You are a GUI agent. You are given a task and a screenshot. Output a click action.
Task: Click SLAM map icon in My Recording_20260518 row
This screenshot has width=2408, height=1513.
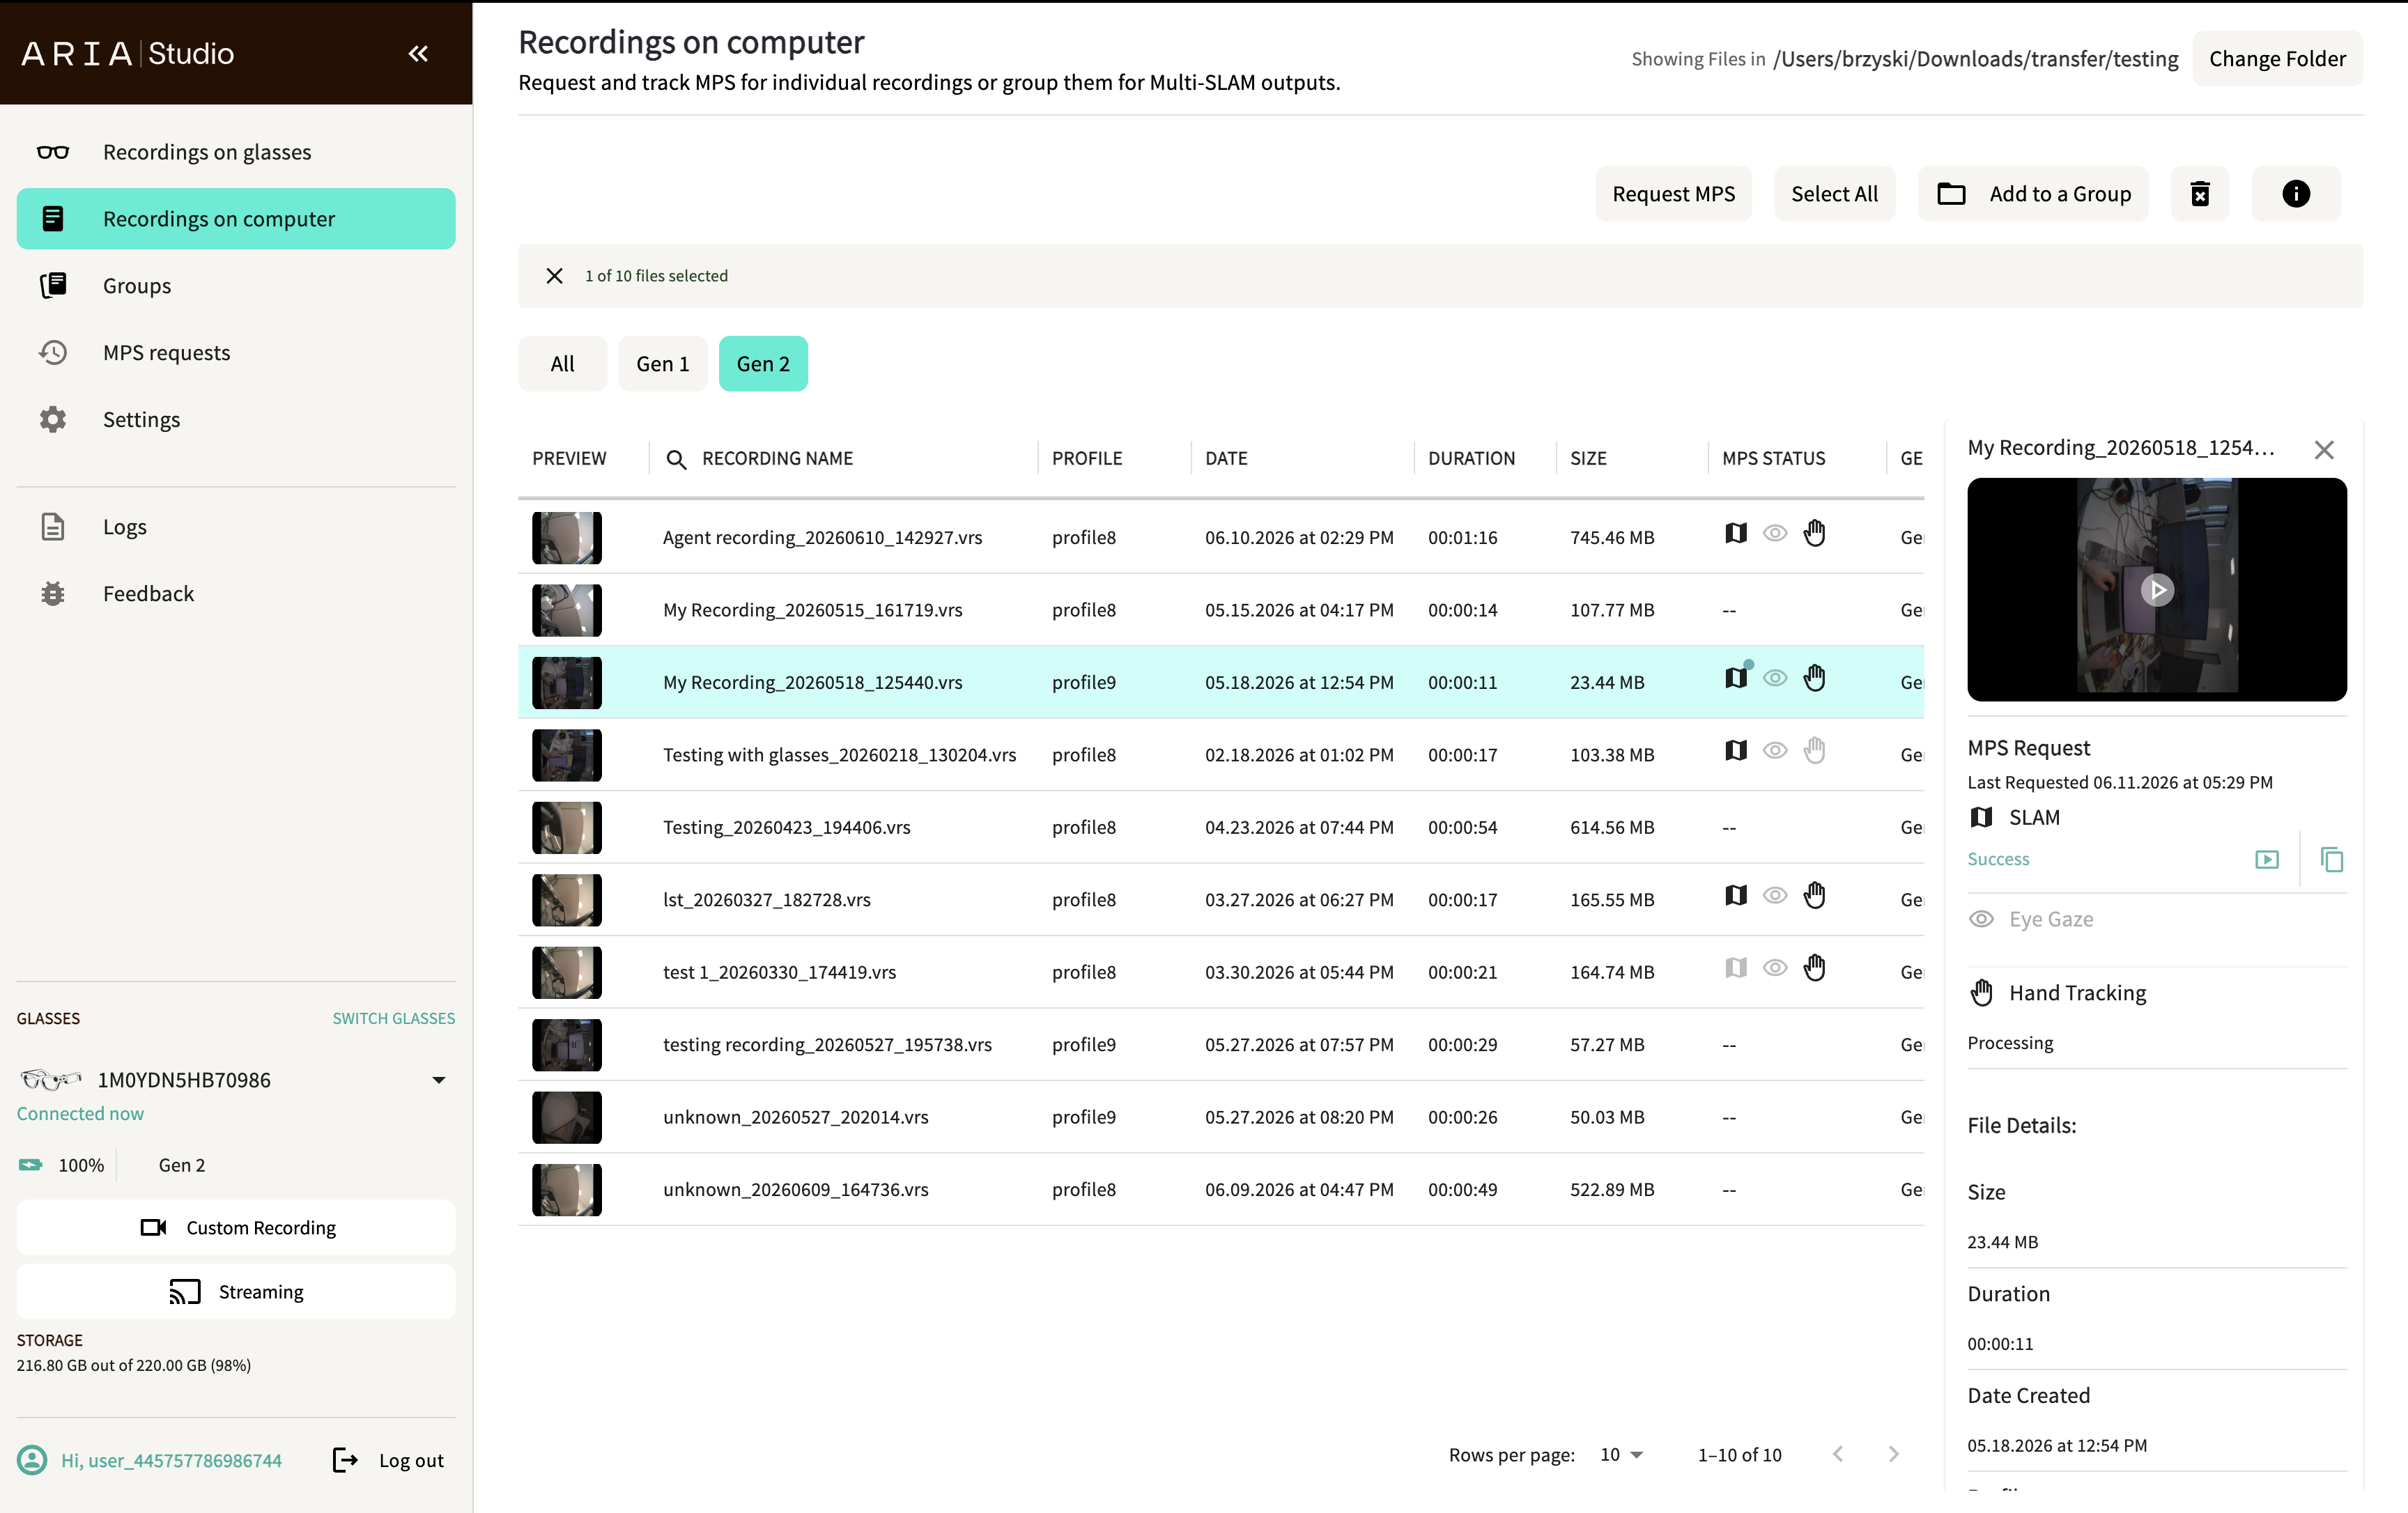pos(1736,678)
